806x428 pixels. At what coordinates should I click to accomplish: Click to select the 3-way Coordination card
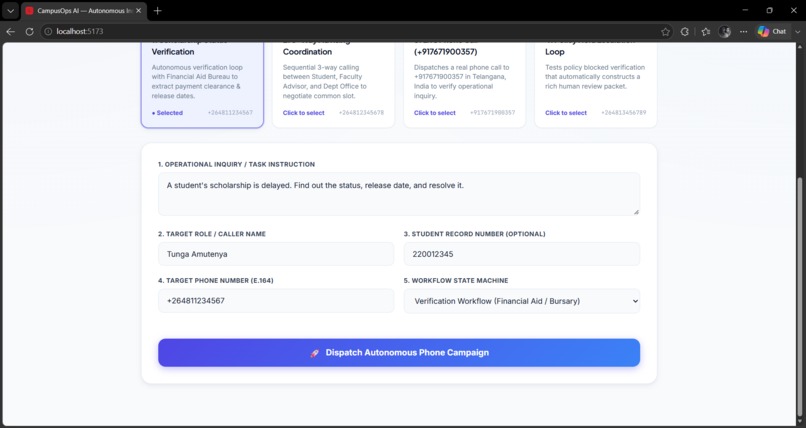coord(333,85)
